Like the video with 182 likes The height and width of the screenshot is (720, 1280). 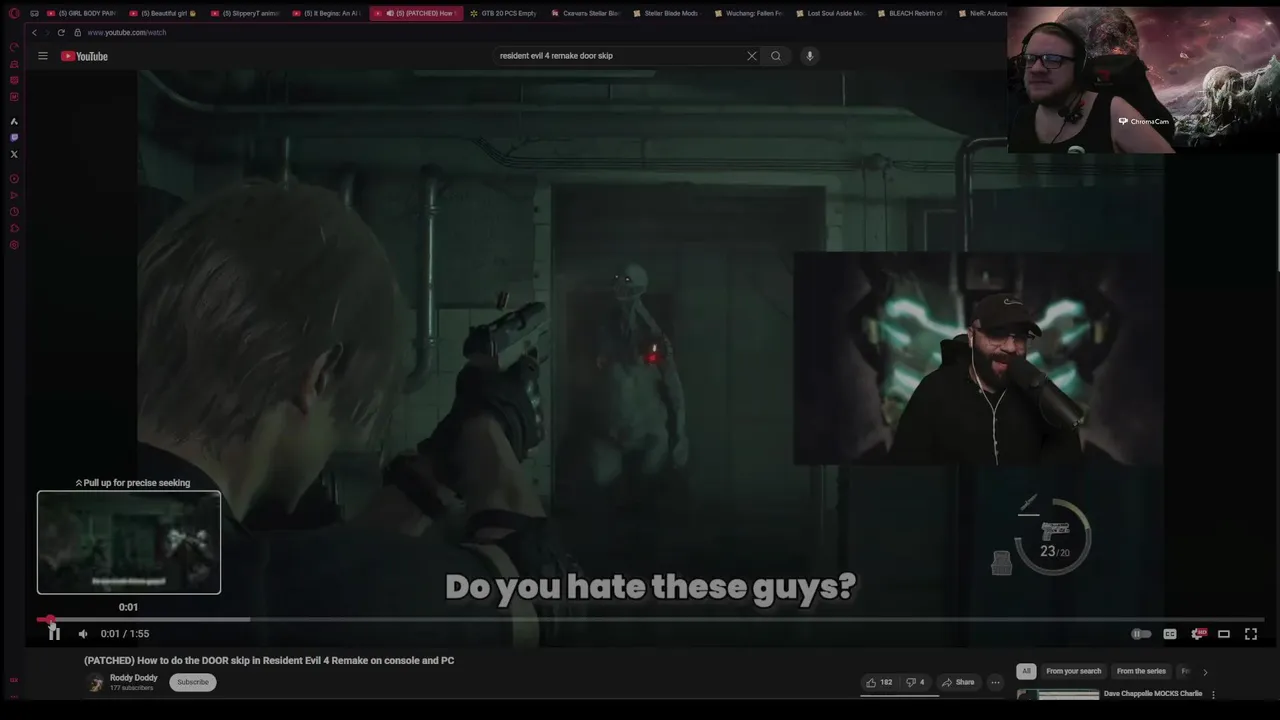[x=879, y=682]
